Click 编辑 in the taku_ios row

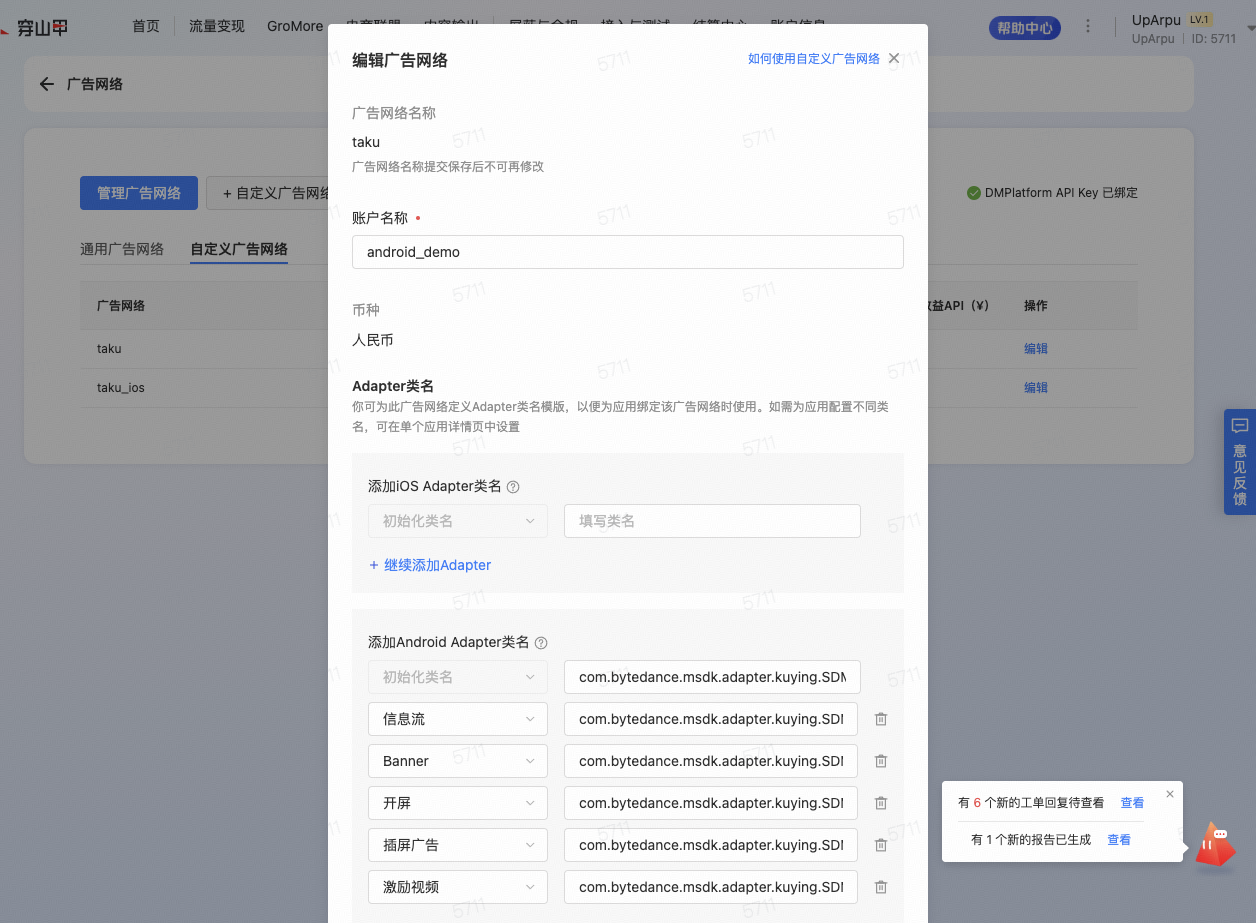coord(1036,387)
